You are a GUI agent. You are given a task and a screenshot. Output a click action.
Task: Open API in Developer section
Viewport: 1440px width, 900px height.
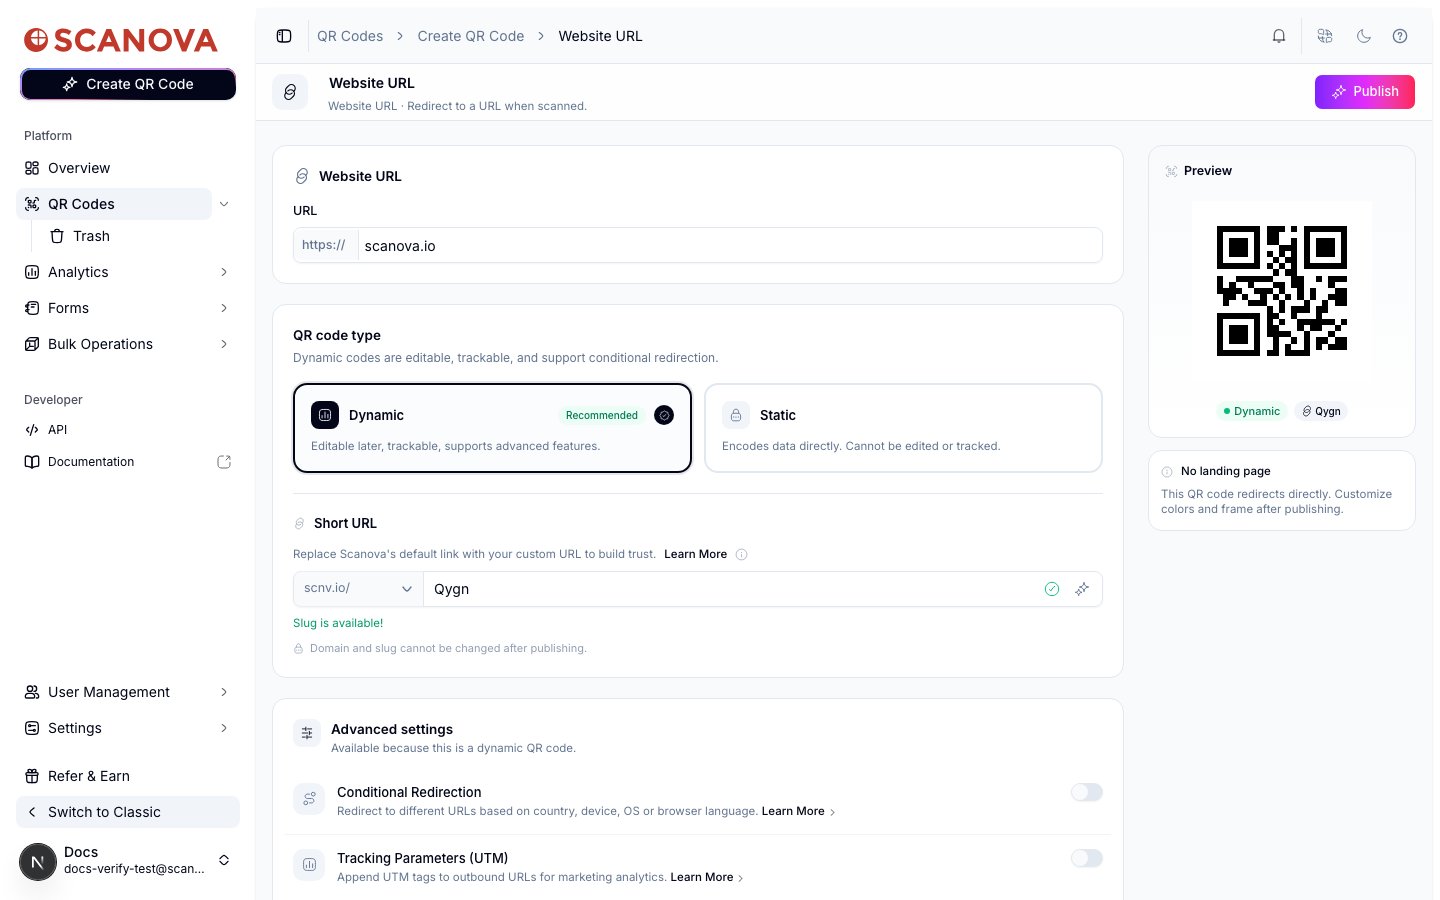pyautogui.click(x=128, y=430)
